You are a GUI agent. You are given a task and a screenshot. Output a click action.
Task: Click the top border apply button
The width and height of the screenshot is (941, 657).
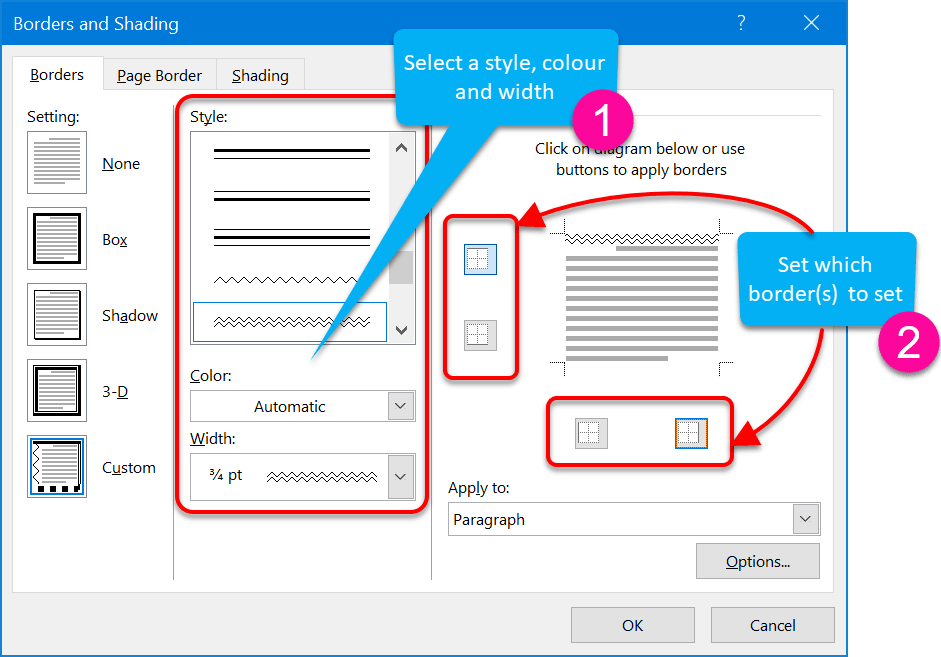click(481, 259)
